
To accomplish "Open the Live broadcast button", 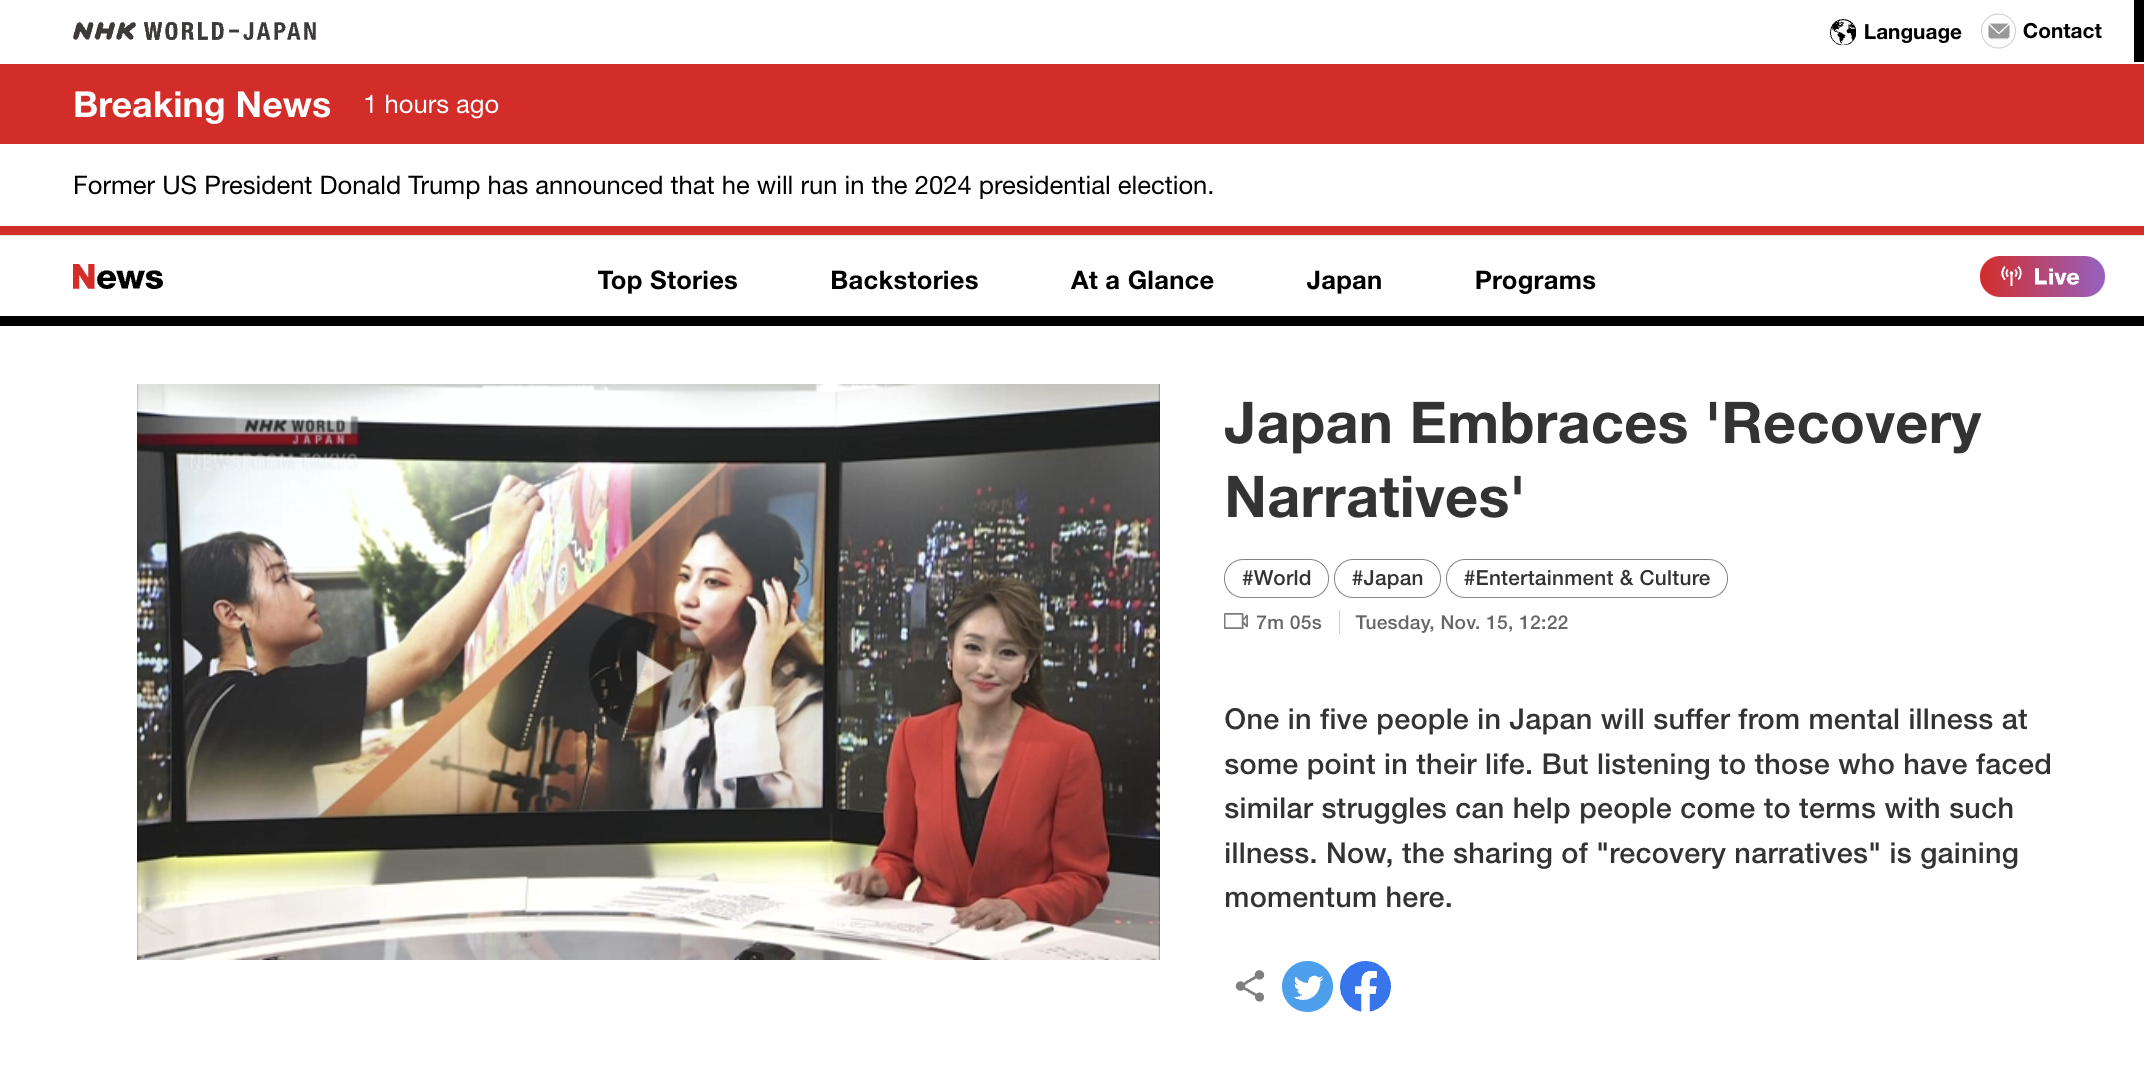I will coord(2041,277).
